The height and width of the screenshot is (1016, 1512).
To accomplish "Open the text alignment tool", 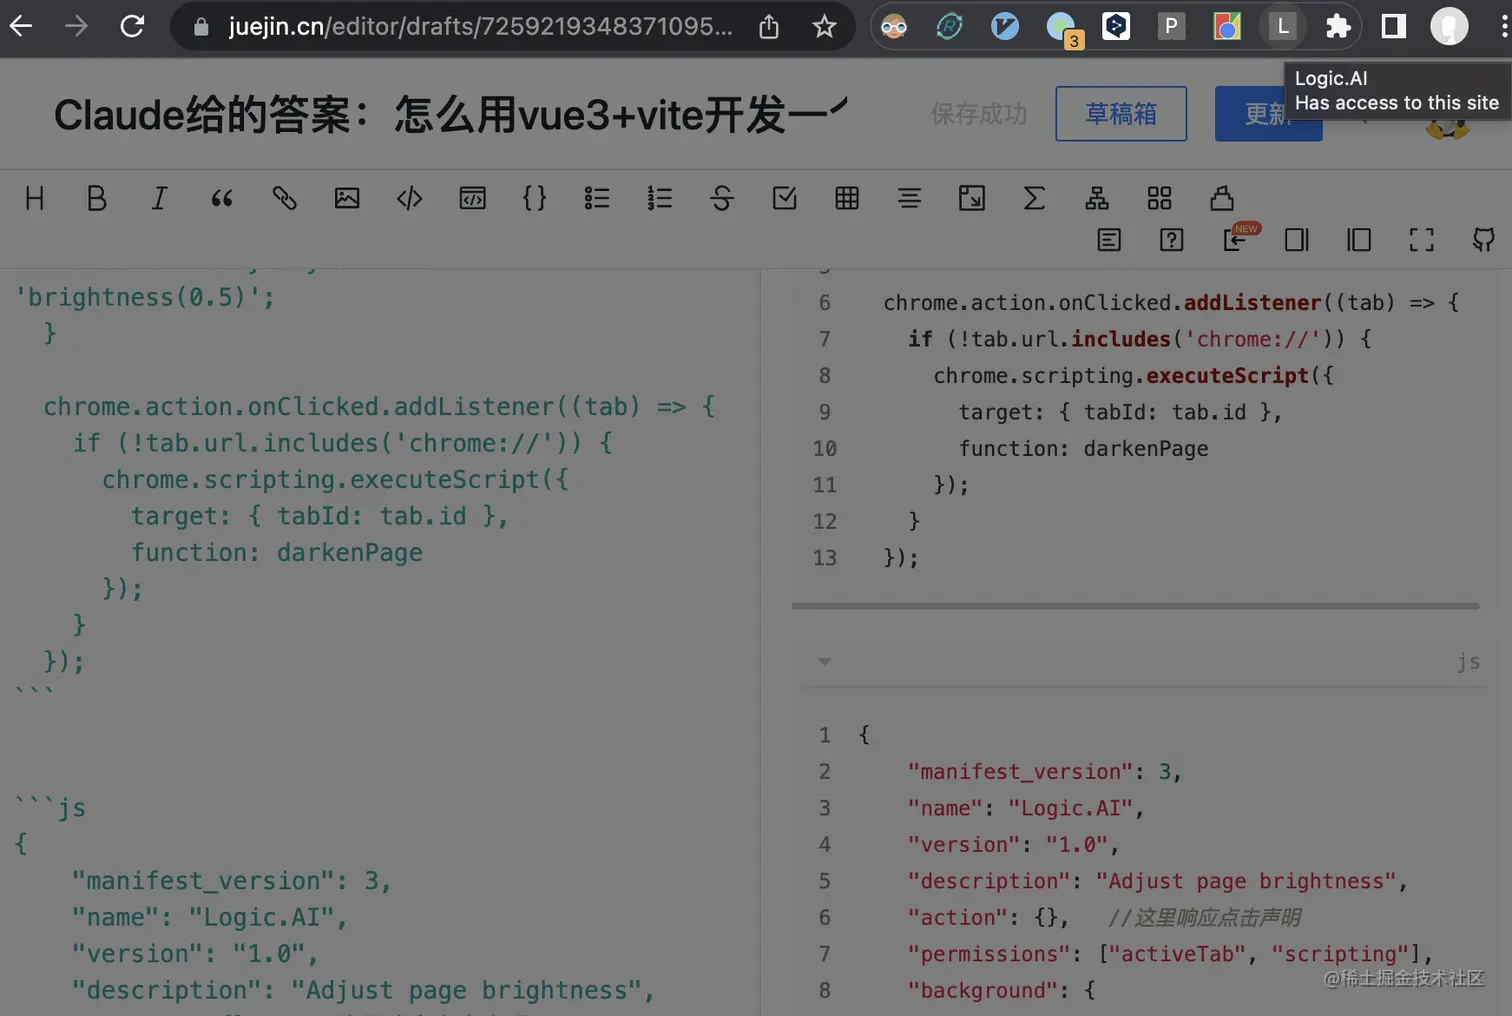I will click(909, 198).
